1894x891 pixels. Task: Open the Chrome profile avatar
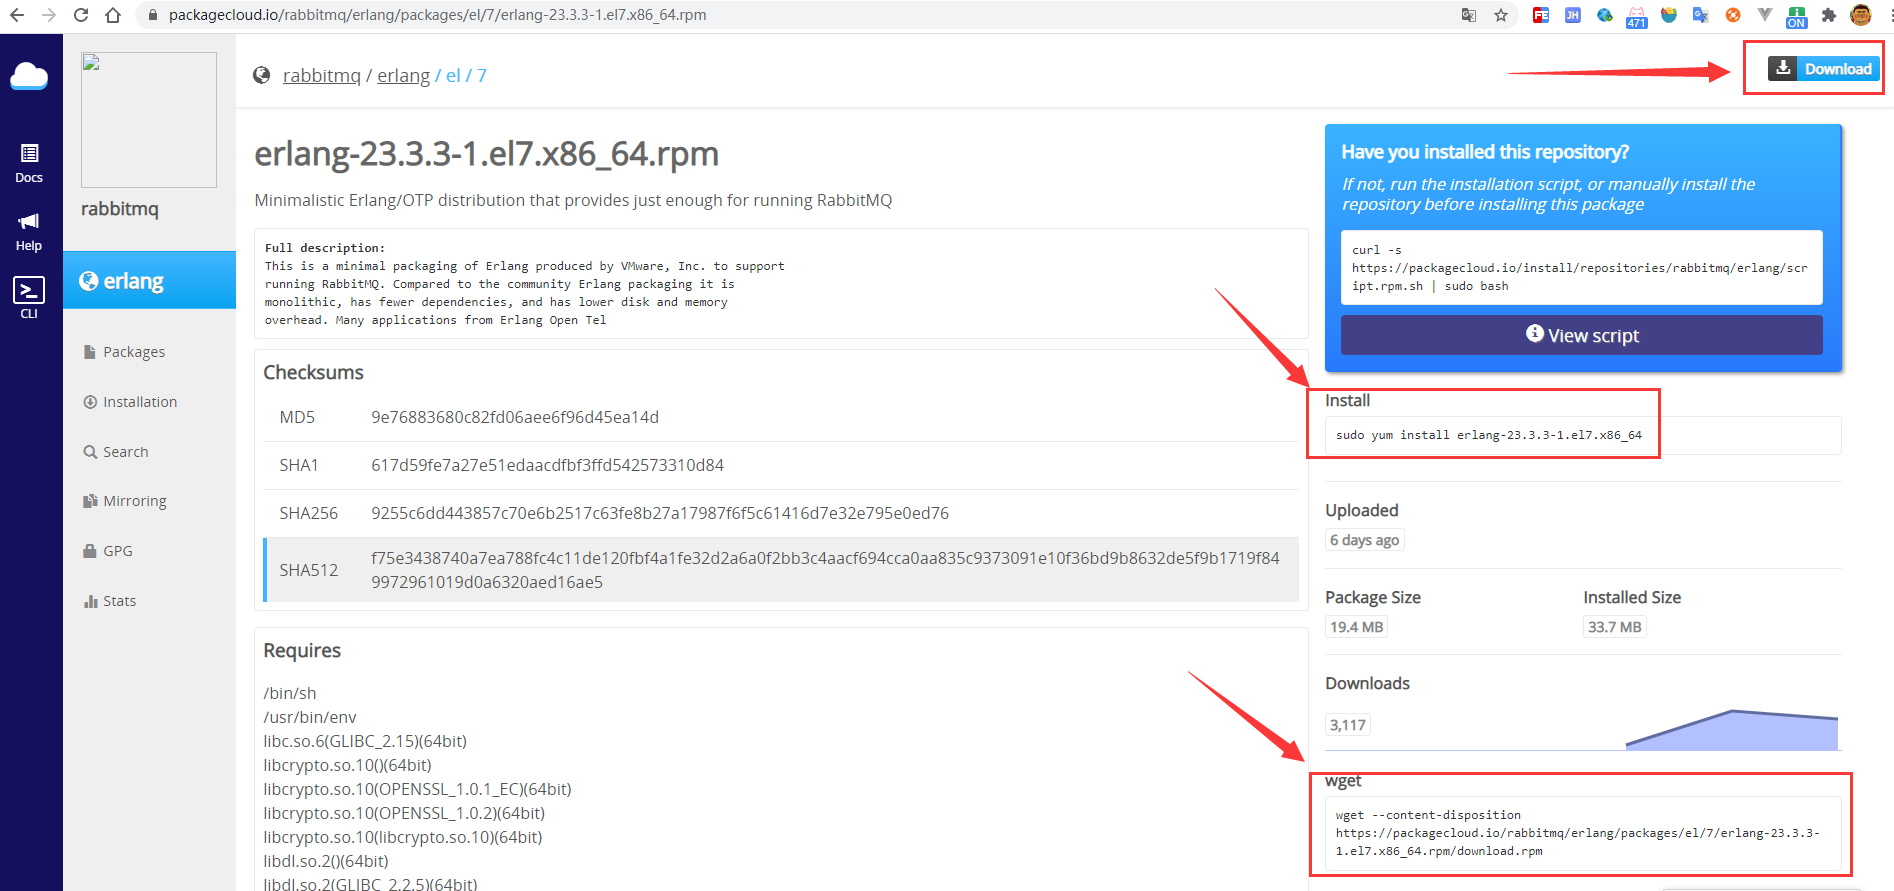pyautogui.click(x=1861, y=15)
